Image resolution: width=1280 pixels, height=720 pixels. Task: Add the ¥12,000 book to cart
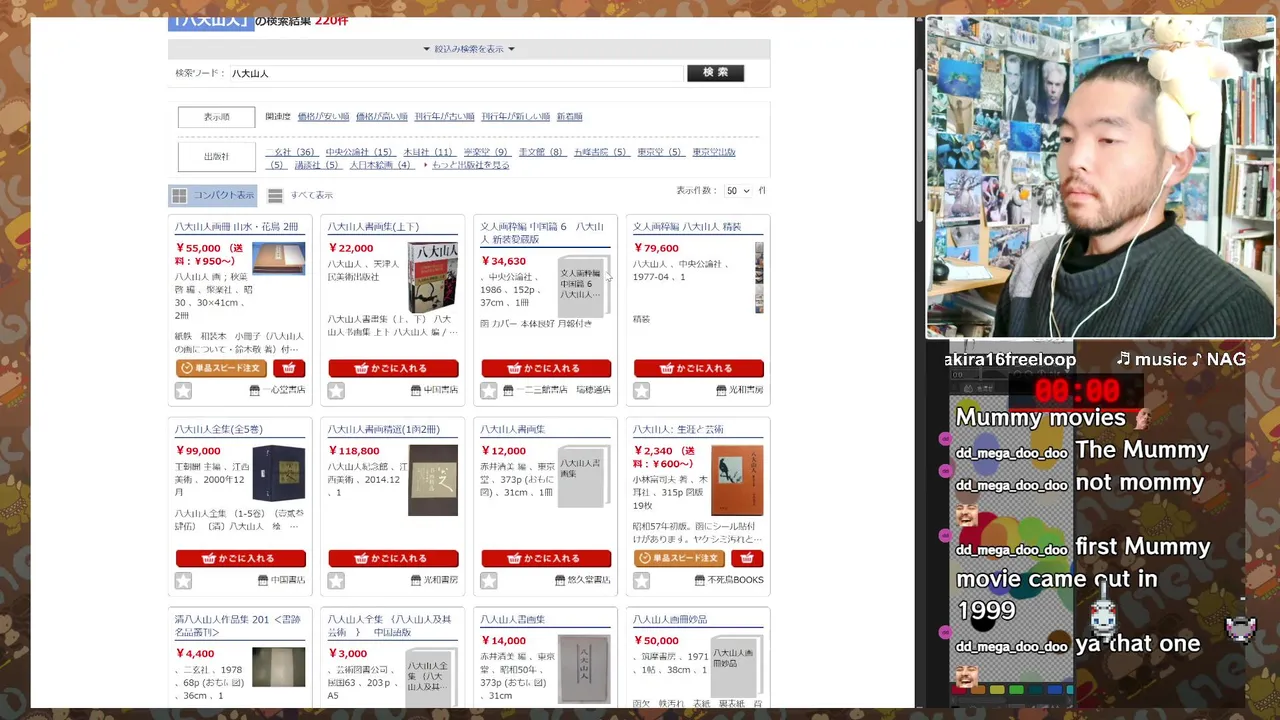[x=546, y=558]
